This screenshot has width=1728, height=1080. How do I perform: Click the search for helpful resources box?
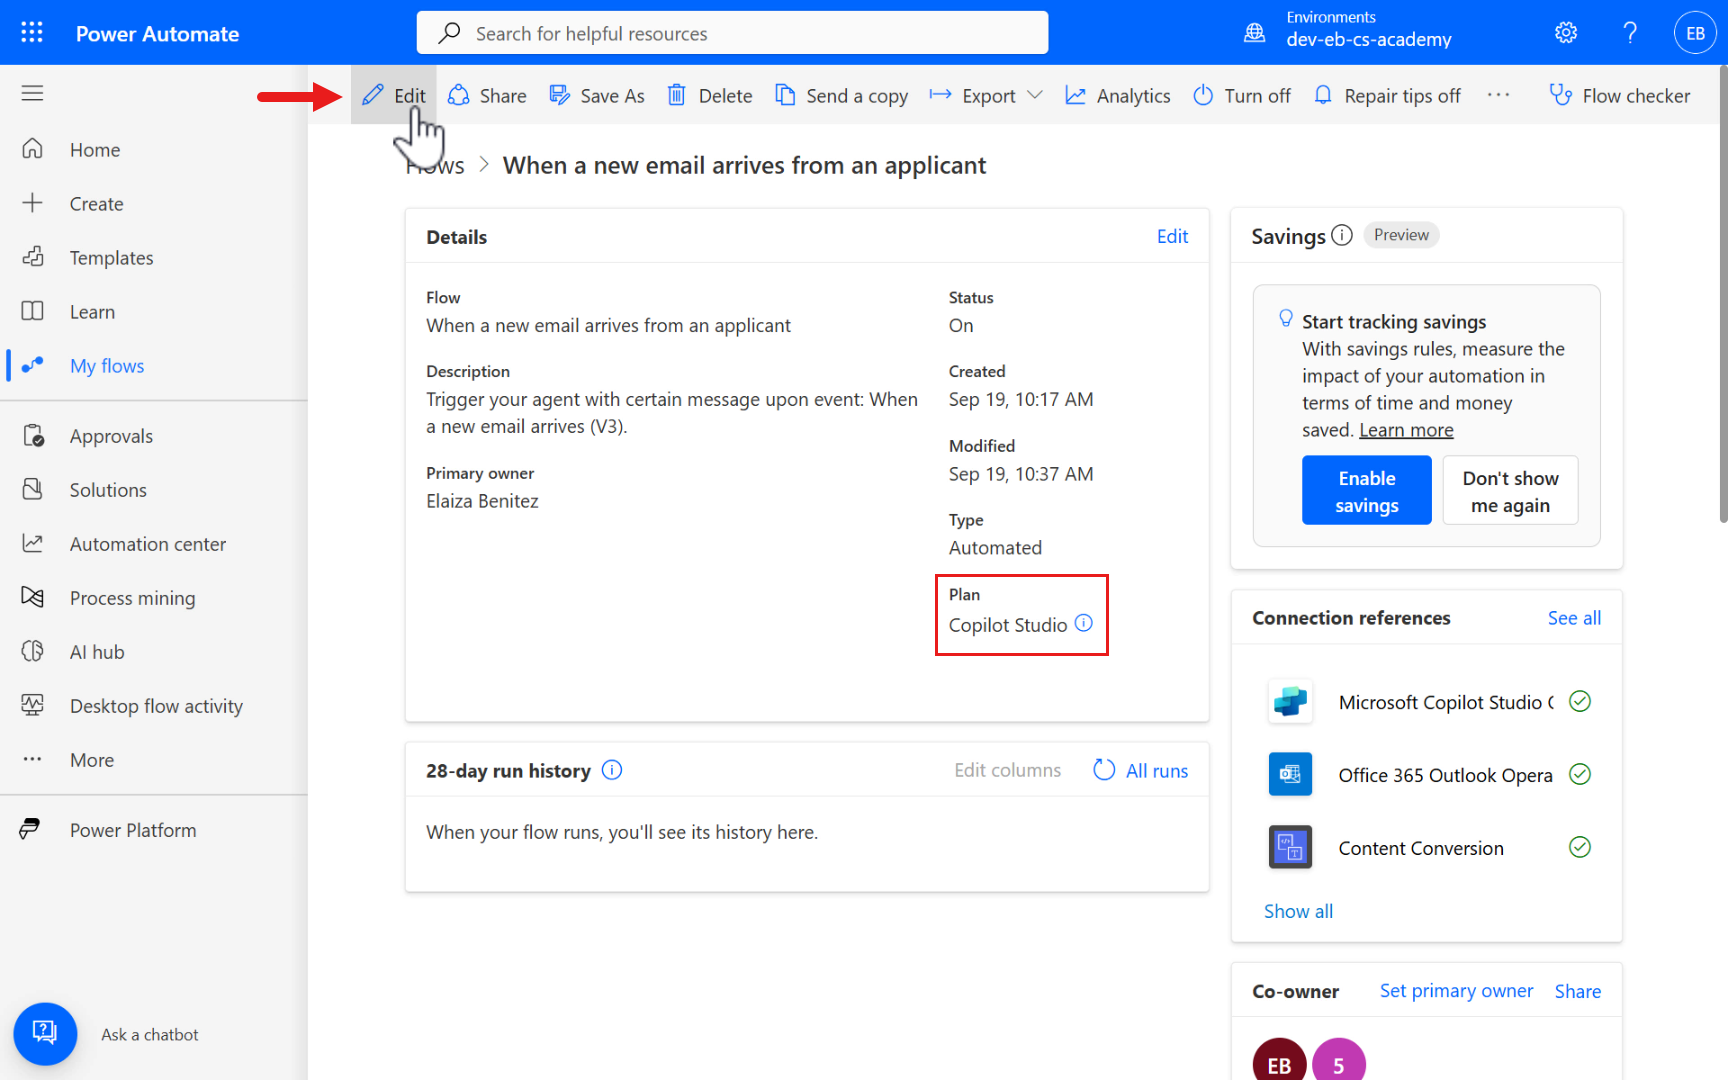732,33
